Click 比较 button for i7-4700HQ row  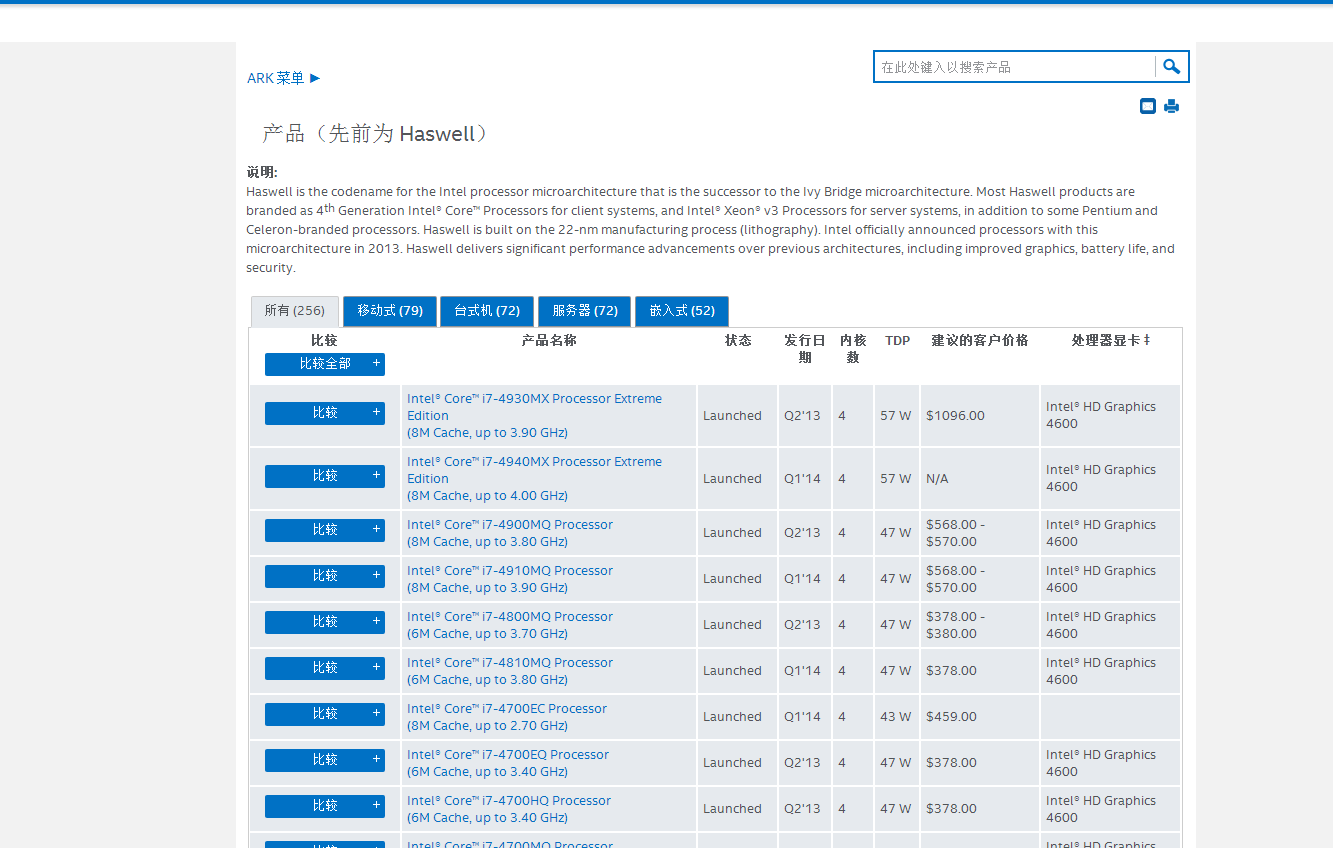pyautogui.click(x=325, y=806)
